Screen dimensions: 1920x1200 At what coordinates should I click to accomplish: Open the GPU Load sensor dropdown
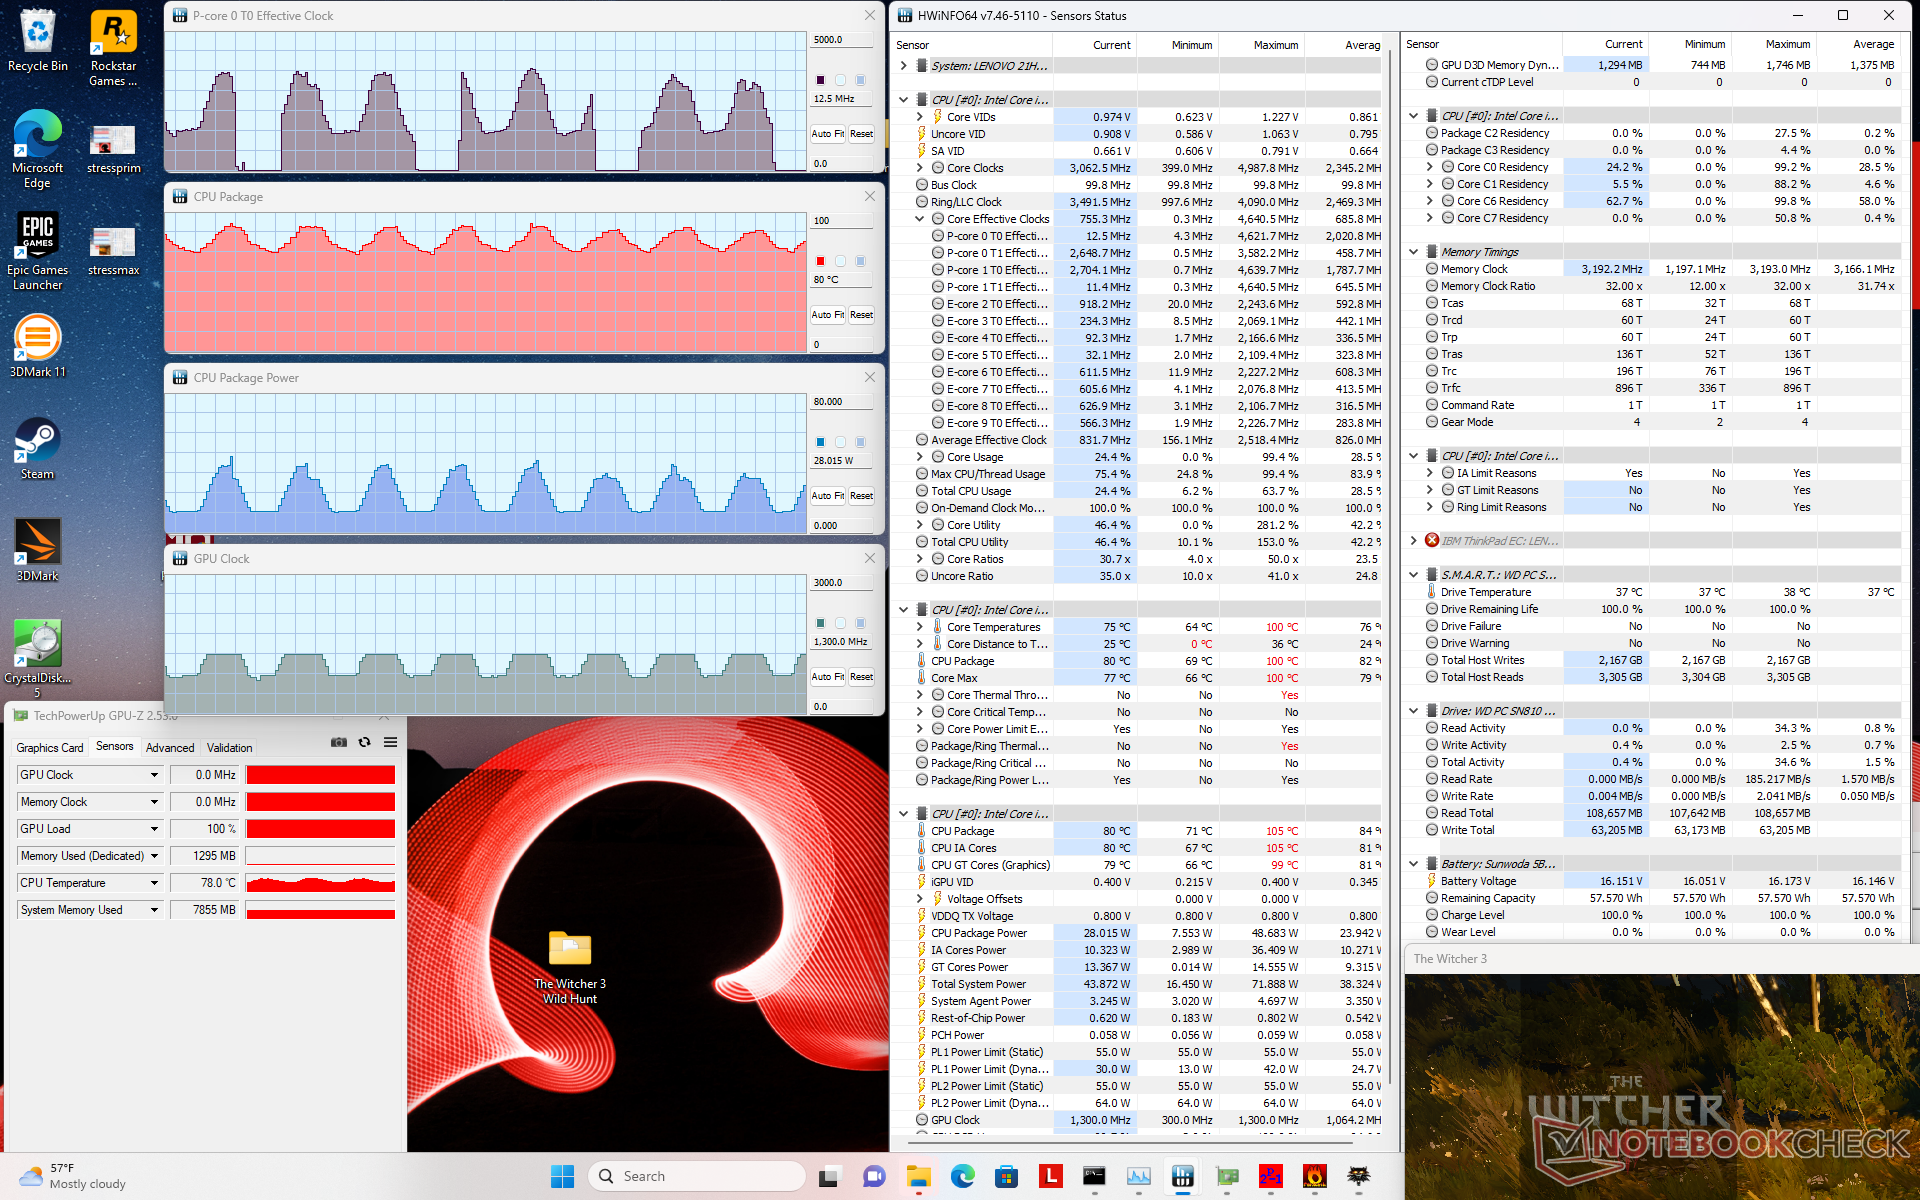tap(155, 829)
